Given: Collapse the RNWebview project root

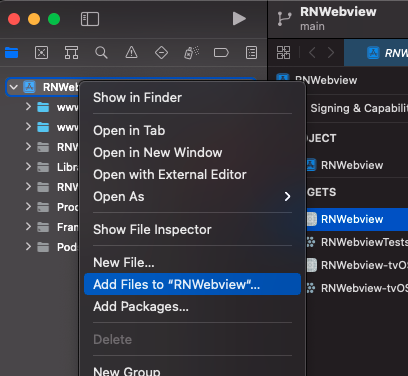Looking at the screenshot, I should coord(14,87).
